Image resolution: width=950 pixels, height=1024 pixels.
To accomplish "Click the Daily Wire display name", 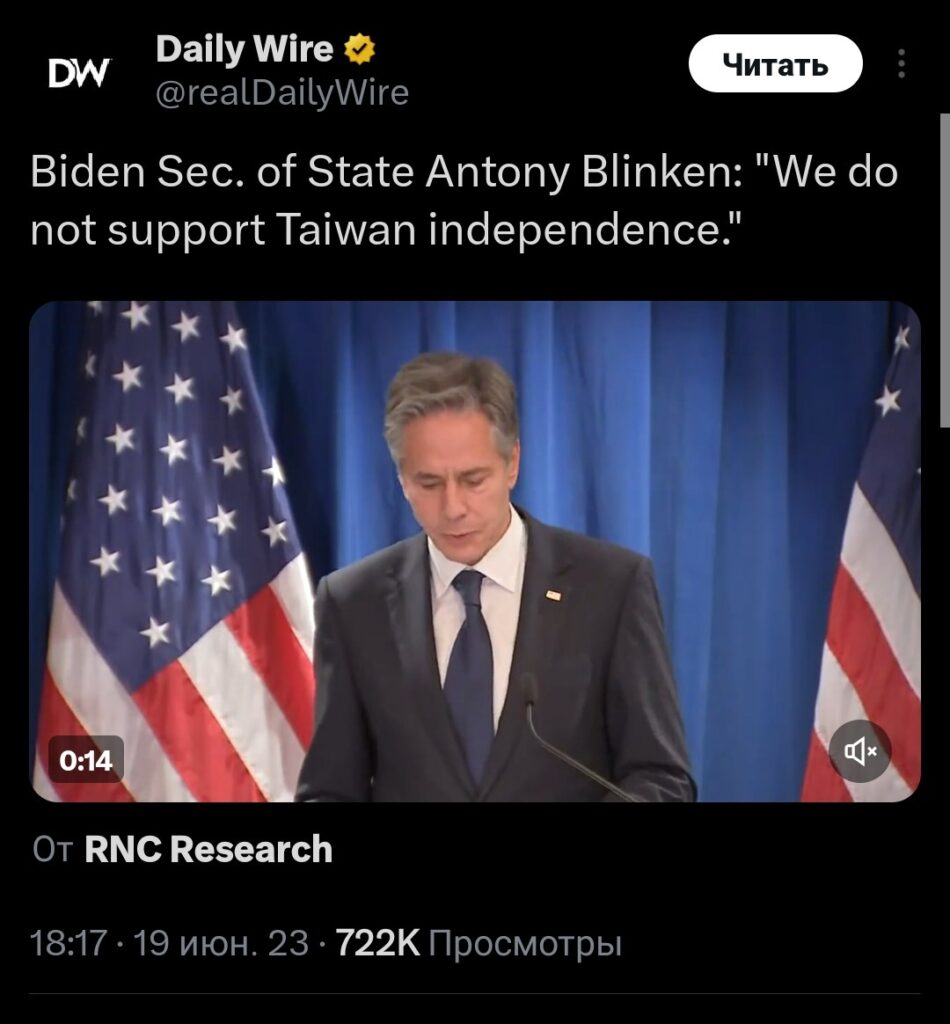I will pos(244,50).
